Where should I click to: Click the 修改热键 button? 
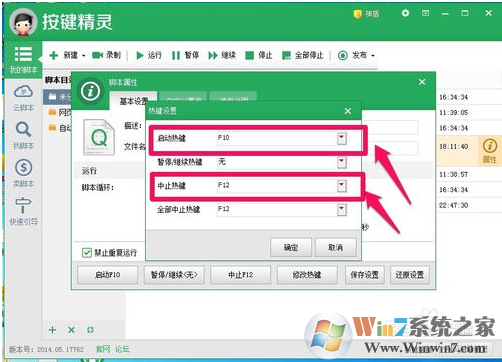coord(307,275)
